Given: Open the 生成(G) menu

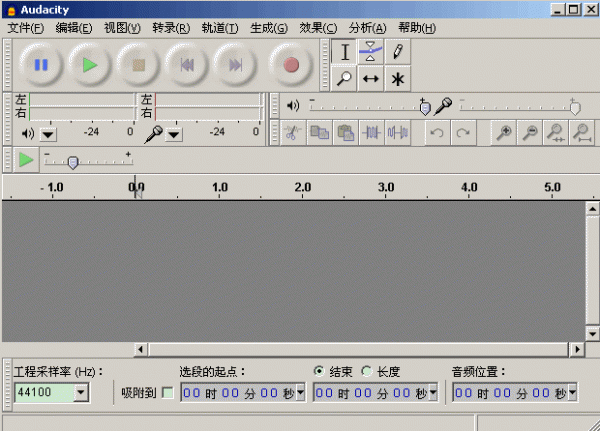Looking at the screenshot, I should [x=269, y=28].
